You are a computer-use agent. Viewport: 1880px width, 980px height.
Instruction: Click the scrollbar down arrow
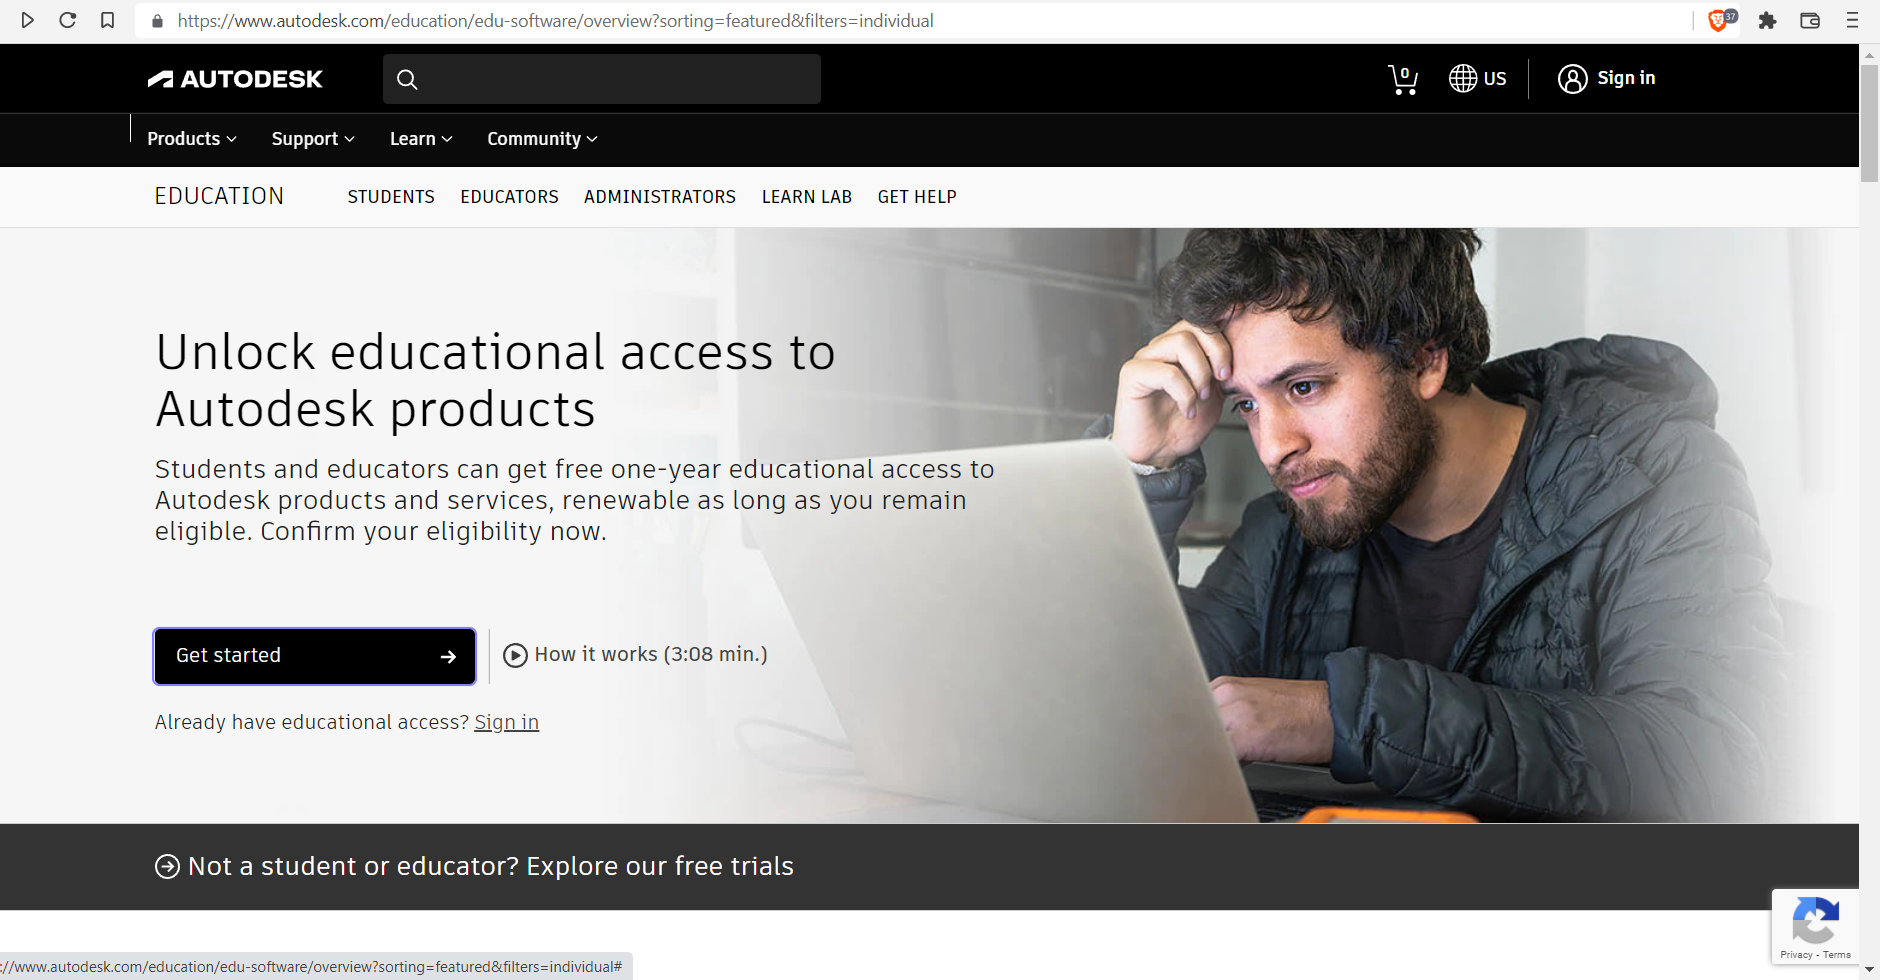pos(1869,970)
